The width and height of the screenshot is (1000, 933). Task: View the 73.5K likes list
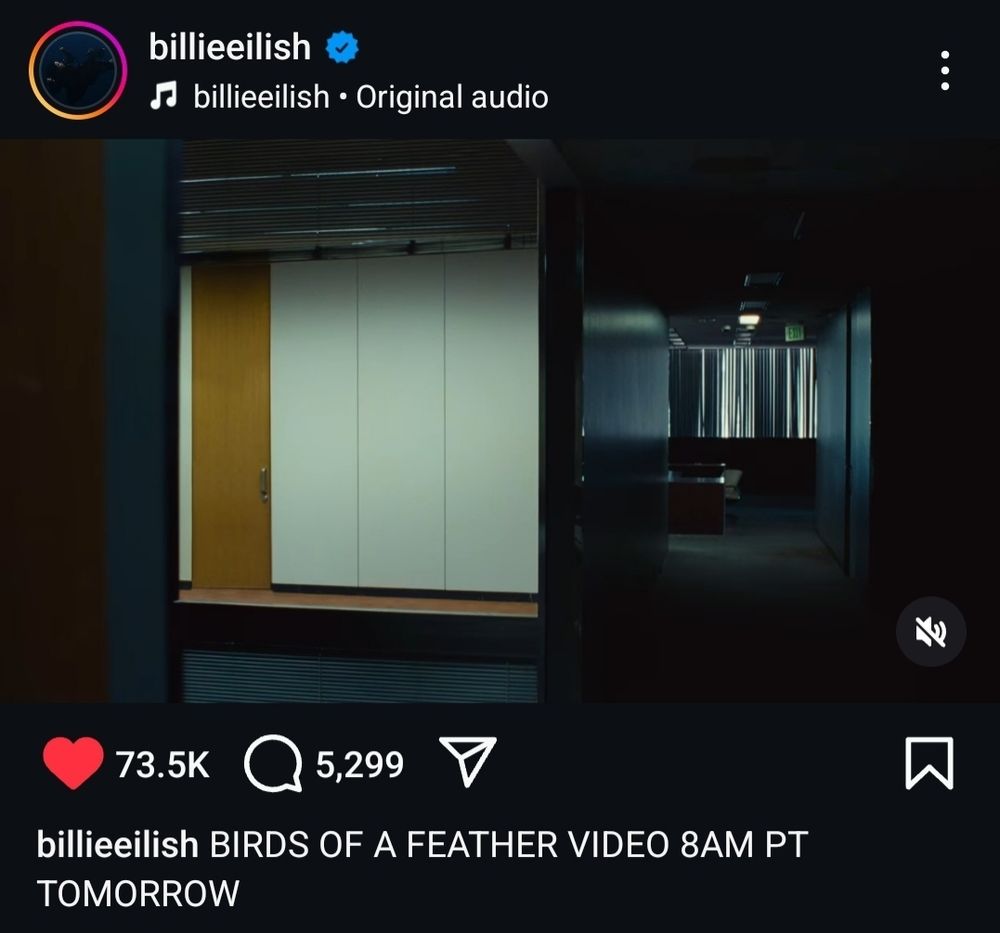[163, 764]
